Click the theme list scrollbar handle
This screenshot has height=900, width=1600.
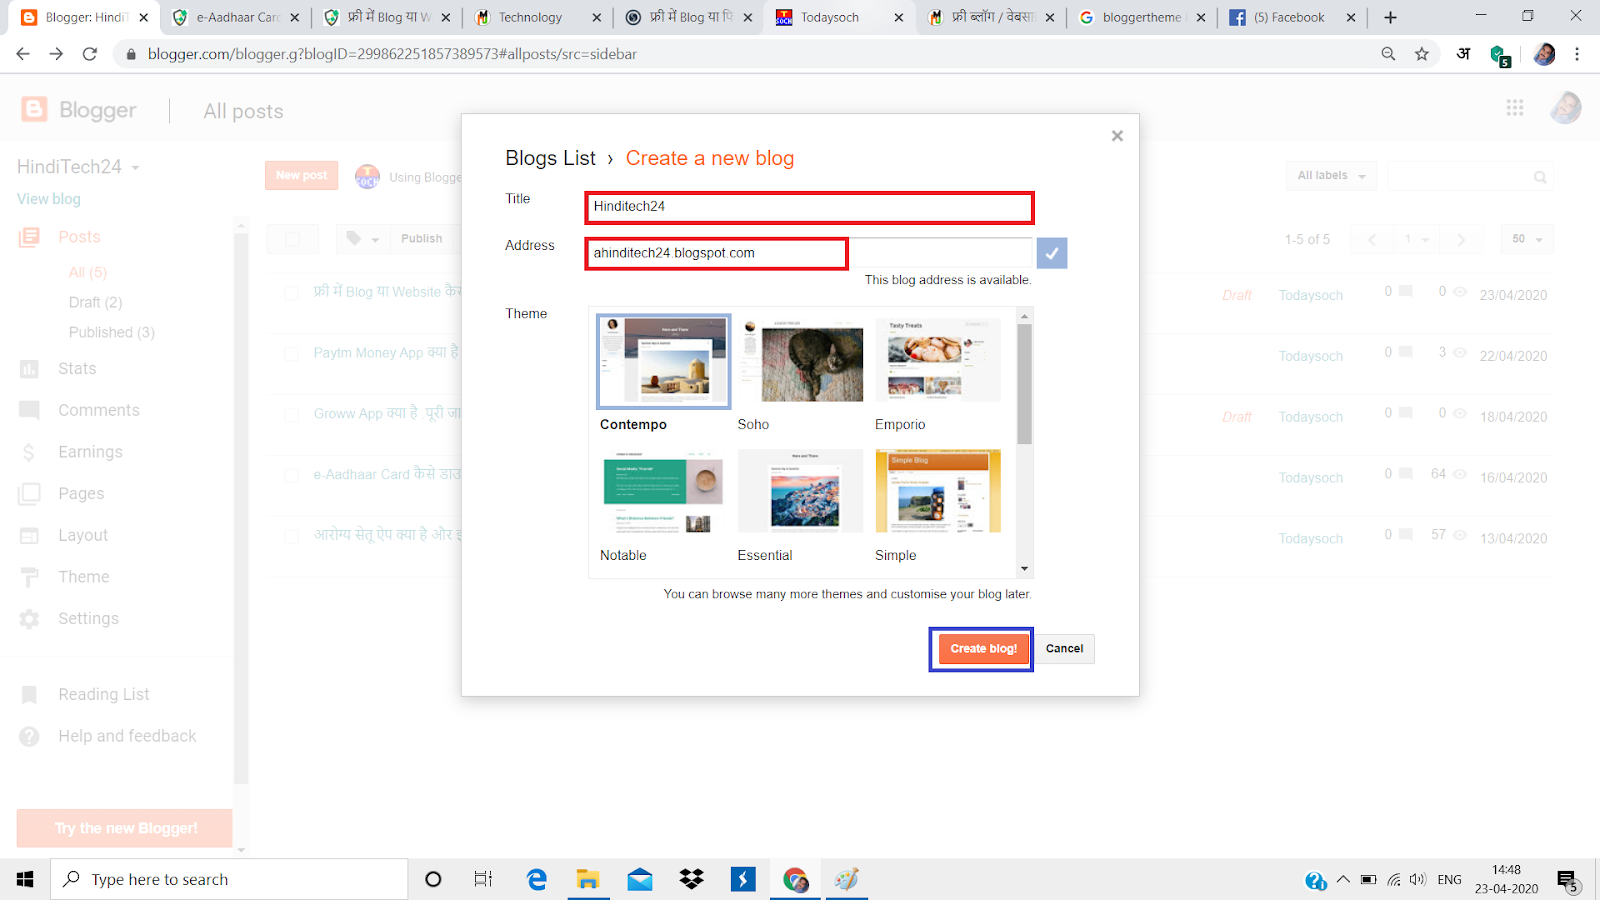(x=1024, y=383)
